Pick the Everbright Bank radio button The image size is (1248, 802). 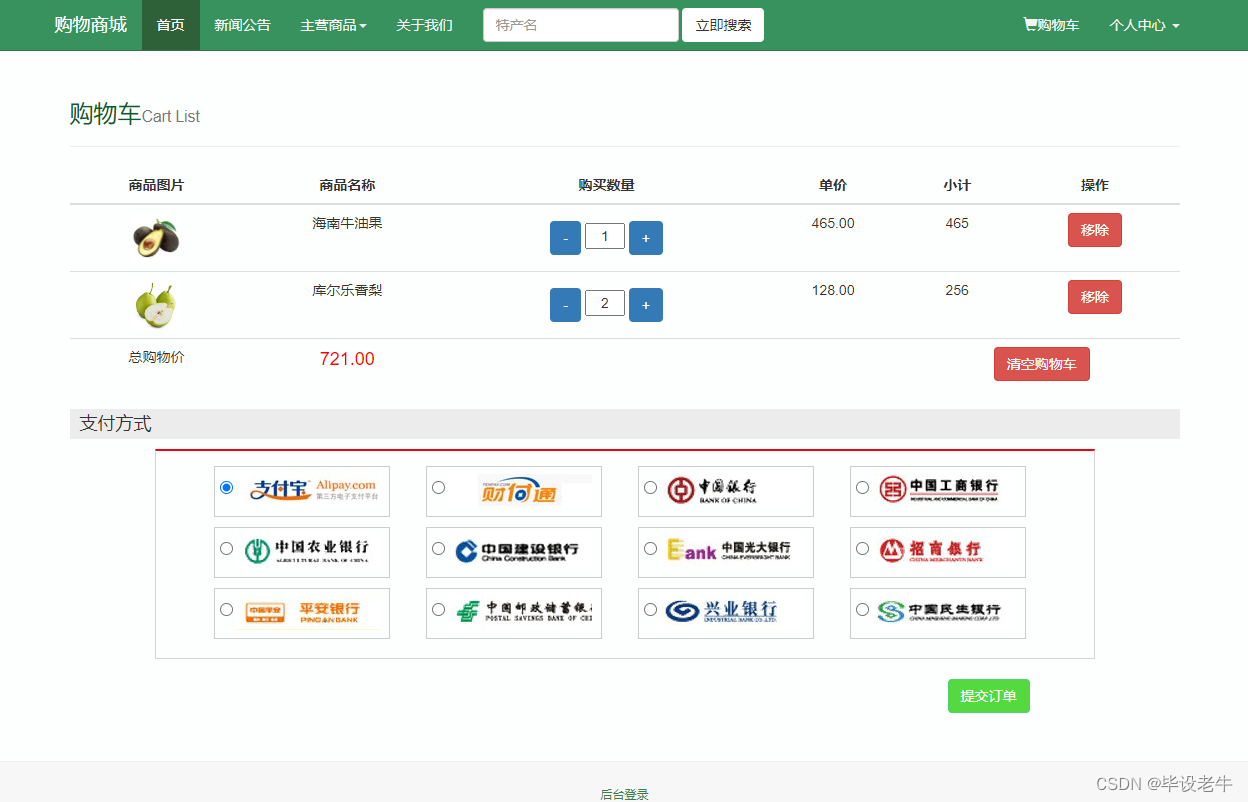point(651,549)
